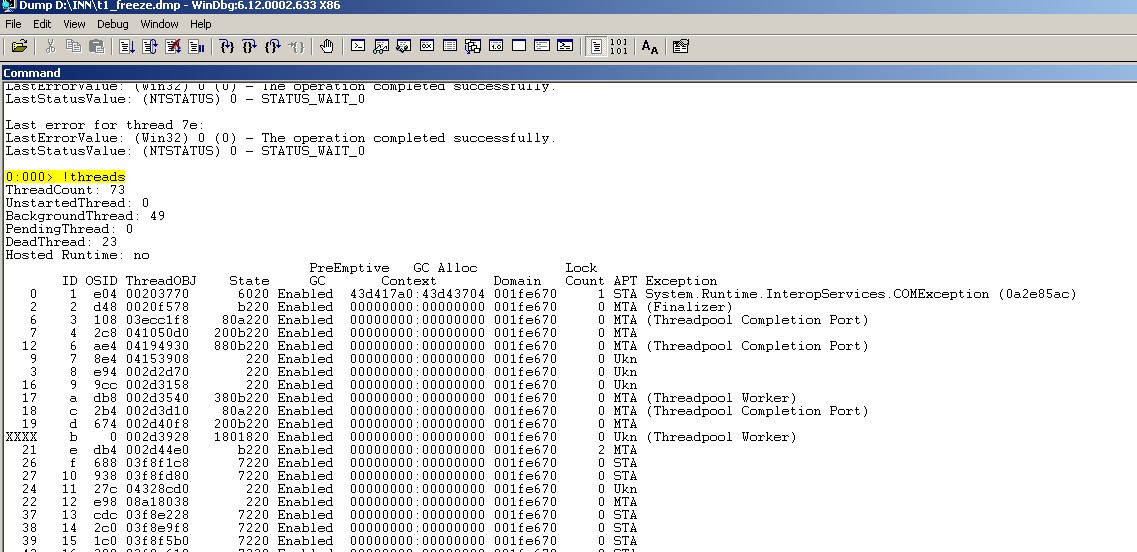
Task: Click the '(Threadpool Worker)' label in thread 17 row
Action: pos(721,397)
